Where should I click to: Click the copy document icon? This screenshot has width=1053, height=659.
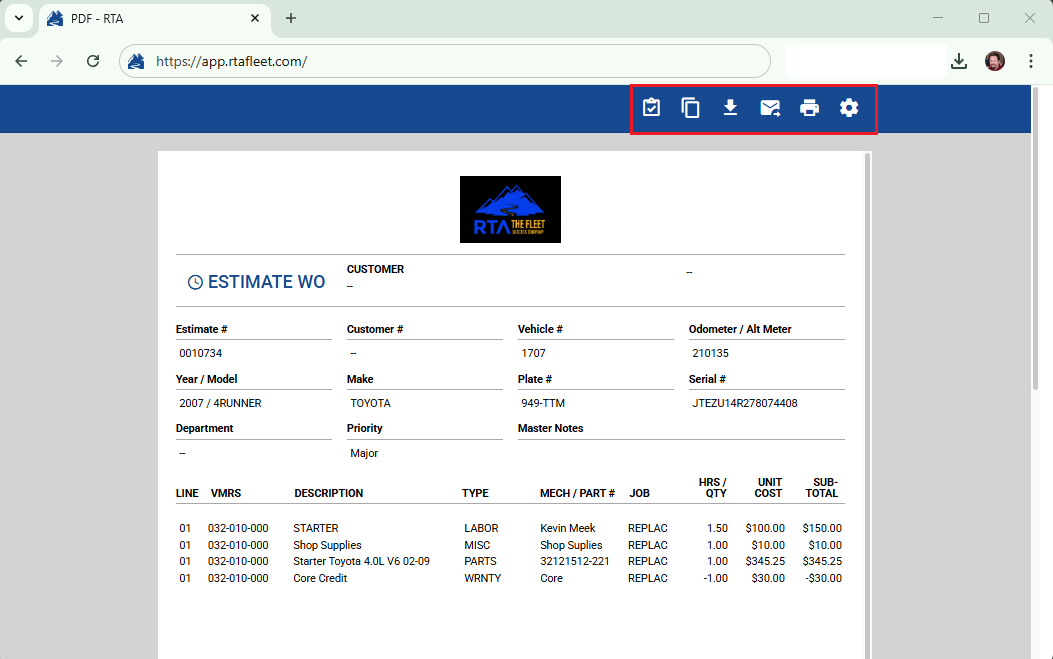pyautogui.click(x=690, y=108)
